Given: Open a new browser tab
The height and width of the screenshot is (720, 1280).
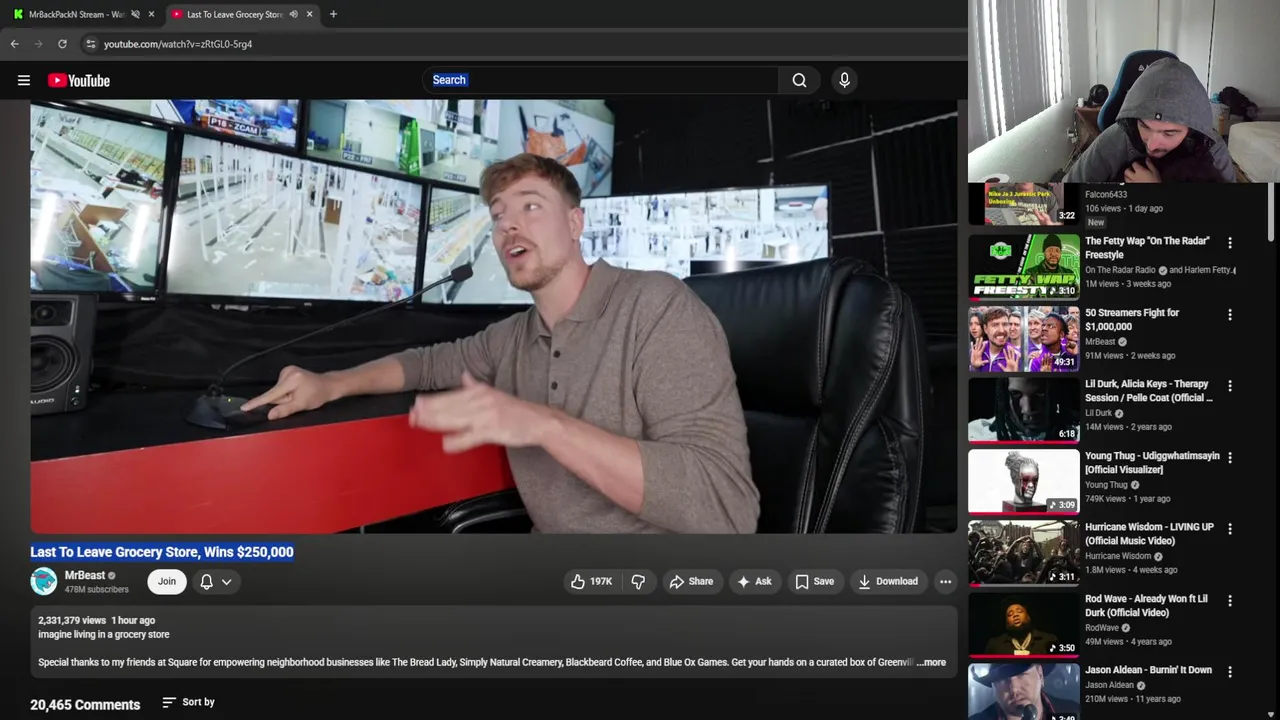Looking at the screenshot, I should coord(333,14).
